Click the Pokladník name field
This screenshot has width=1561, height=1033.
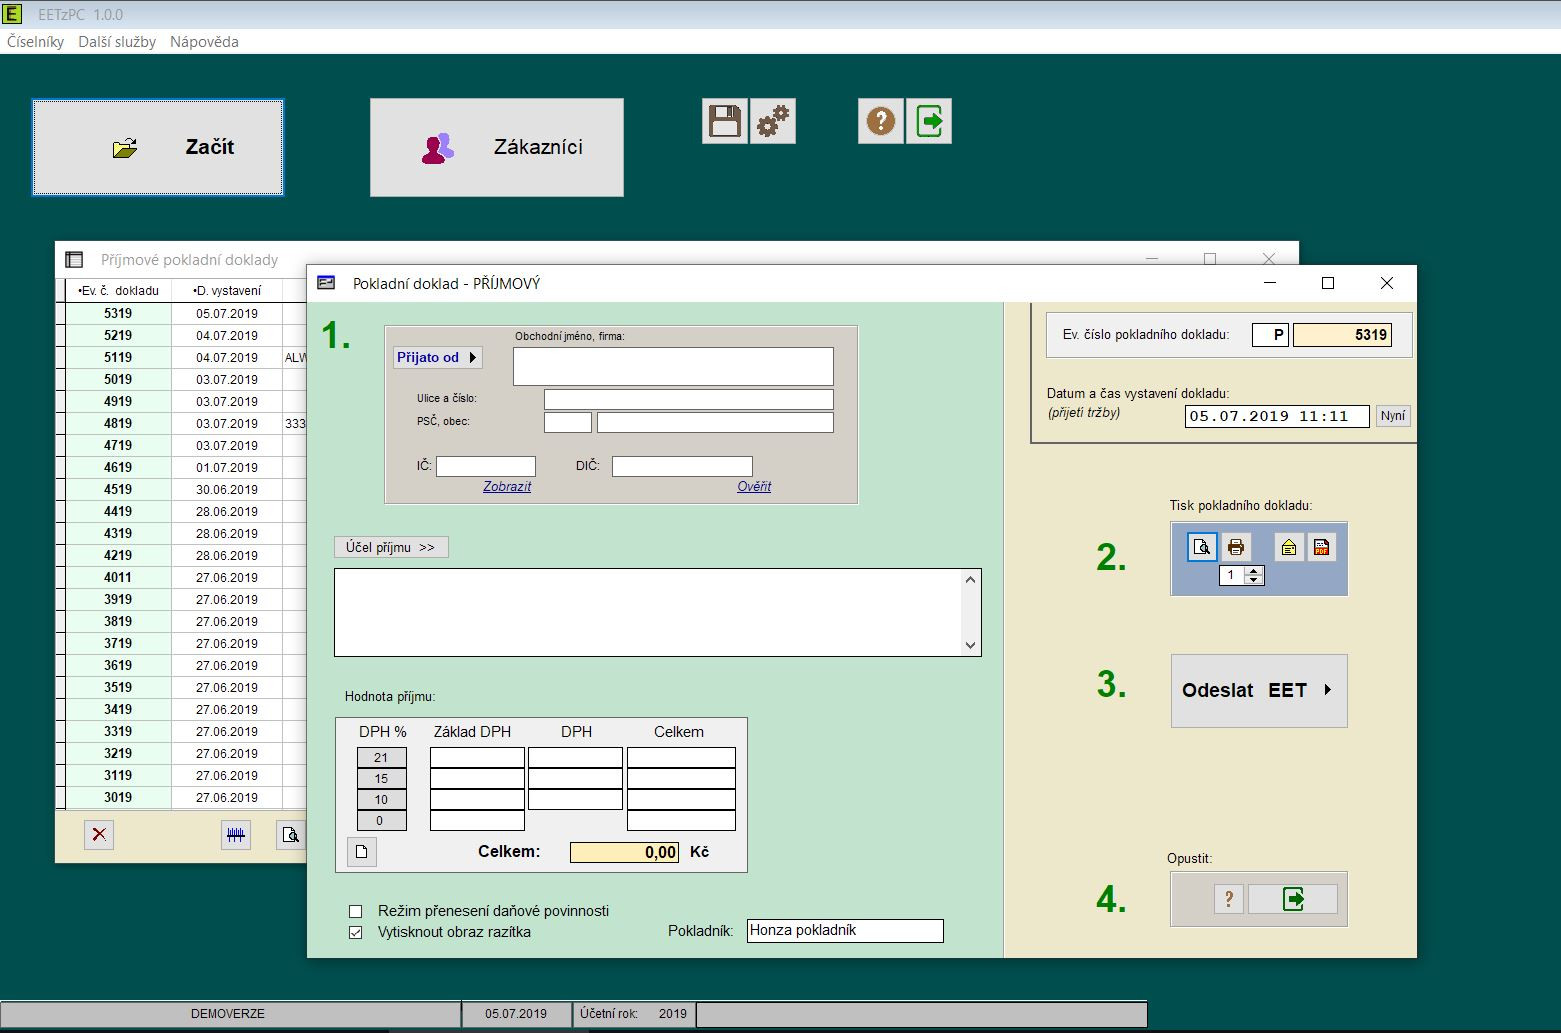845,930
